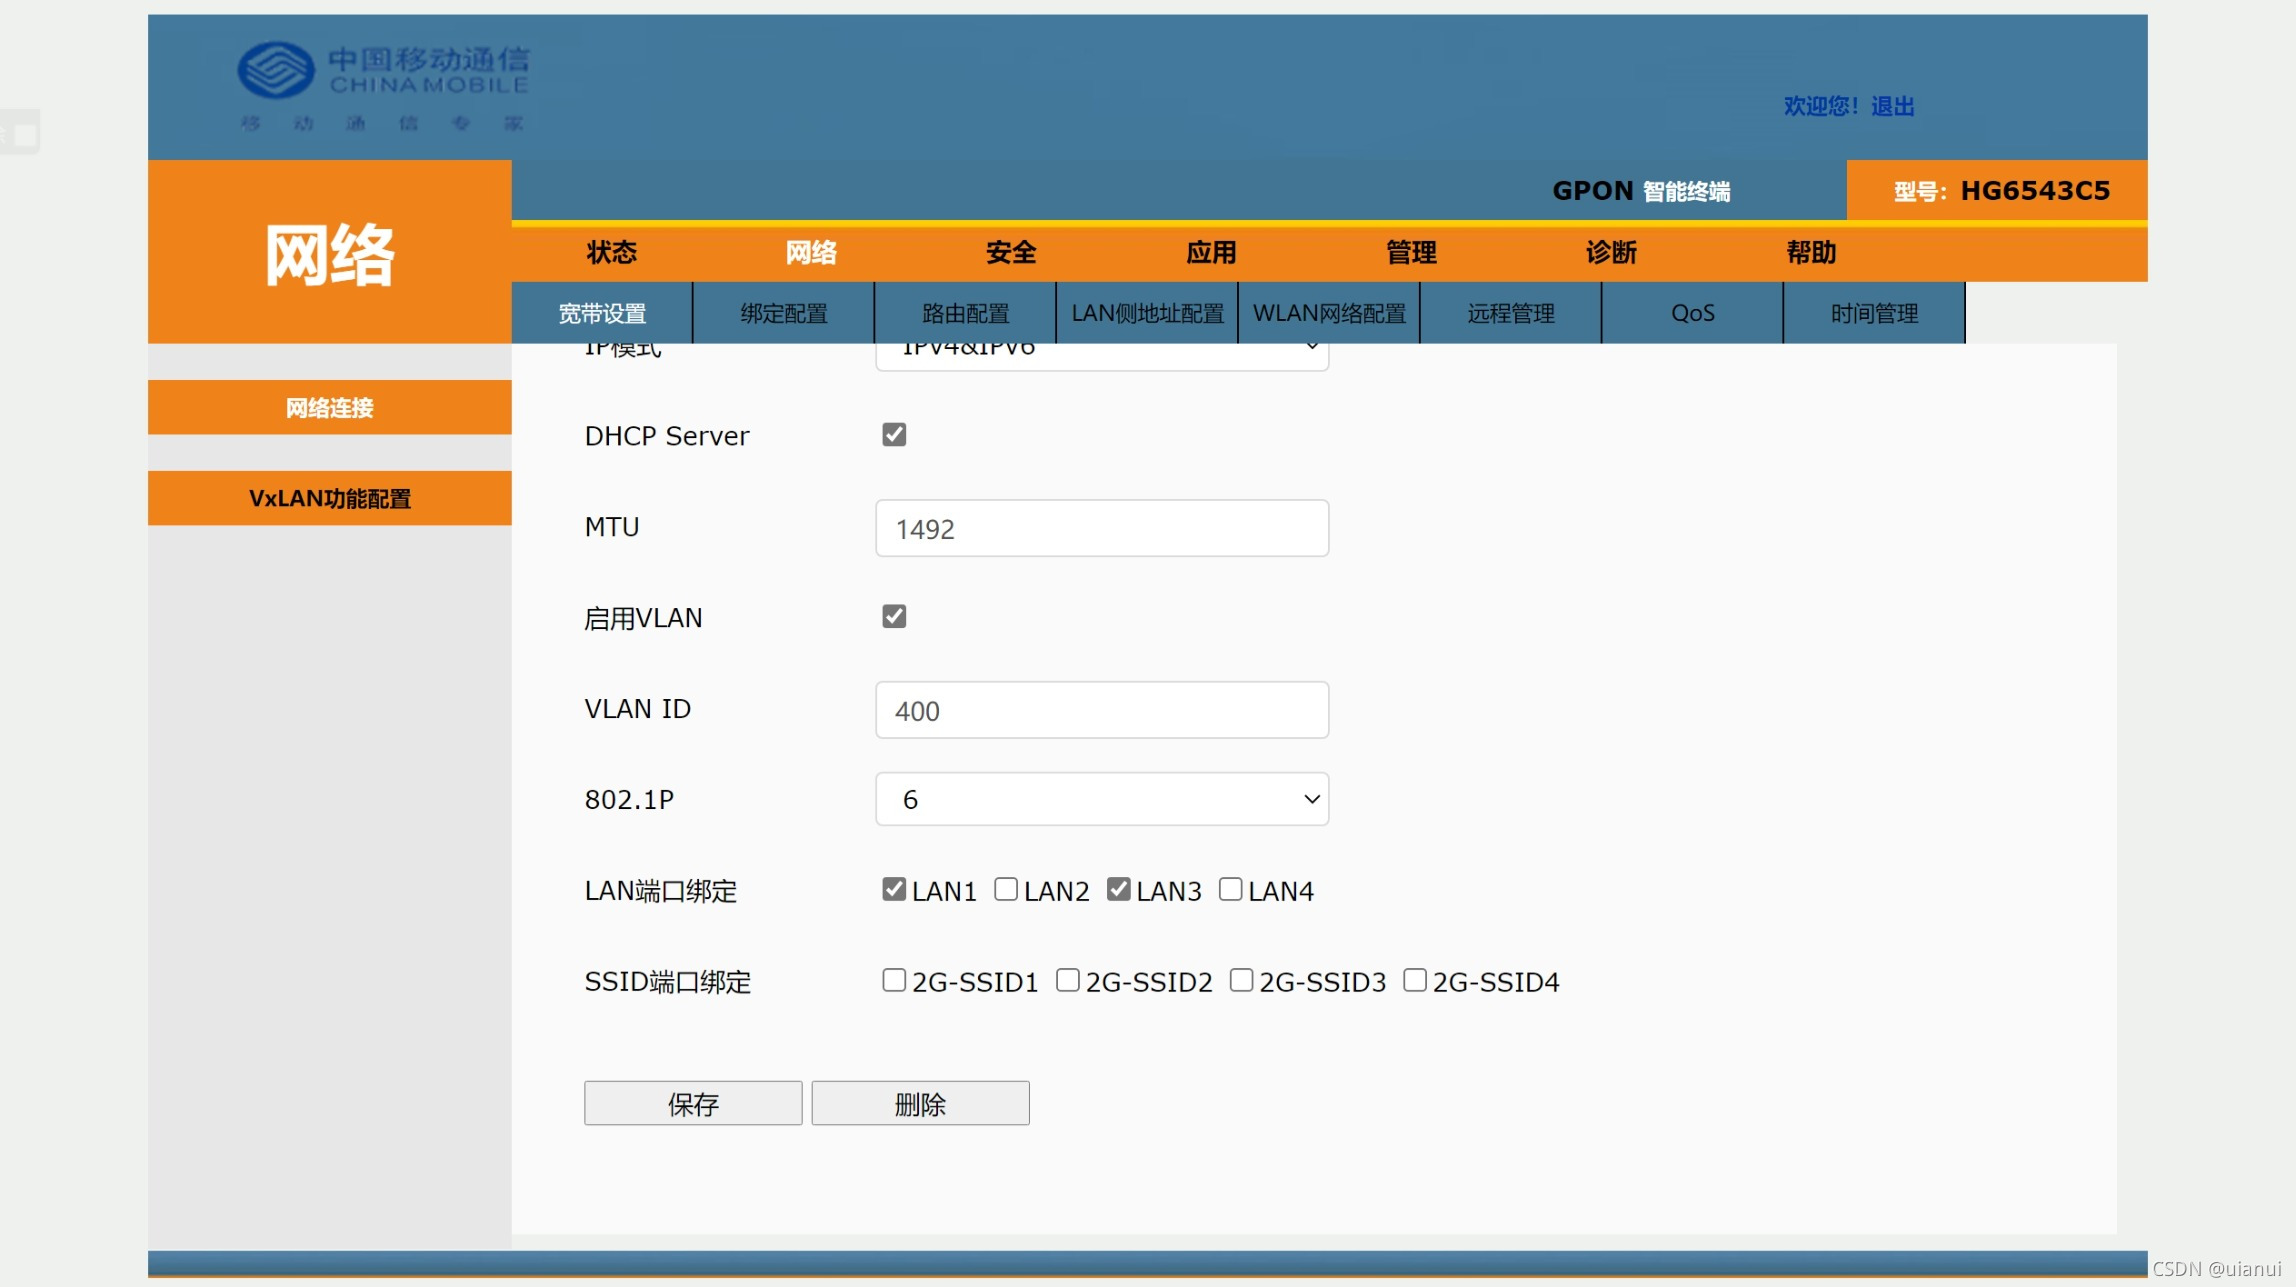This screenshot has width=2296, height=1287.
Task: Open the 状态 main menu
Action: [611, 253]
